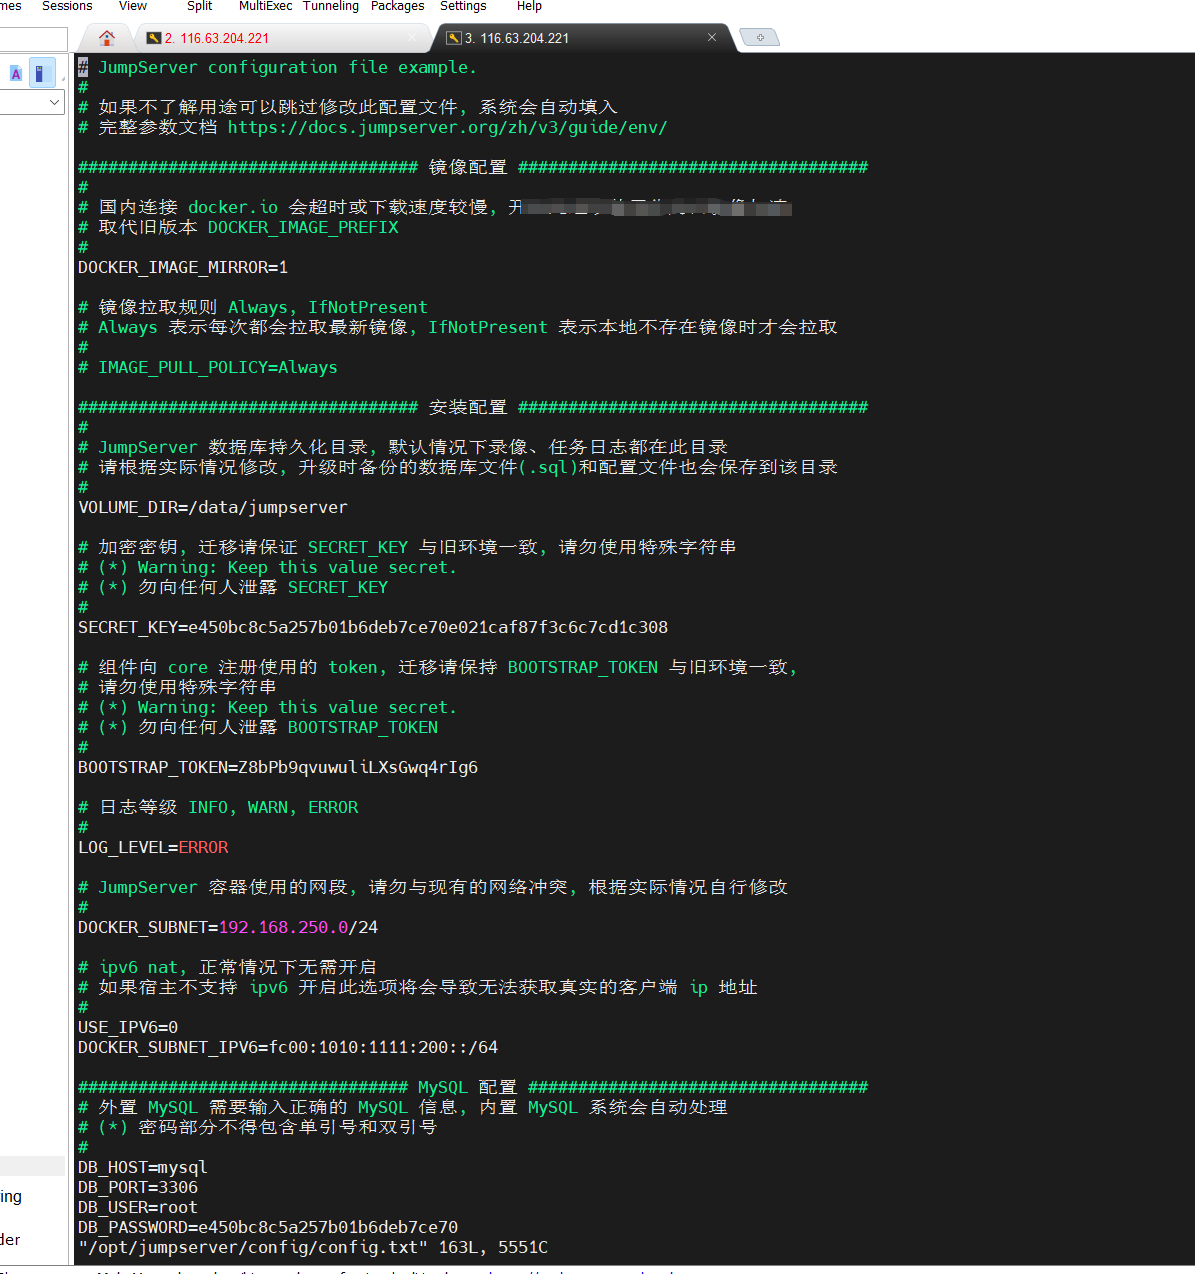This screenshot has width=1195, height=1274.
Task: Open the docs.jumpserver.org URL in terminal
Action: coord(447,127)
